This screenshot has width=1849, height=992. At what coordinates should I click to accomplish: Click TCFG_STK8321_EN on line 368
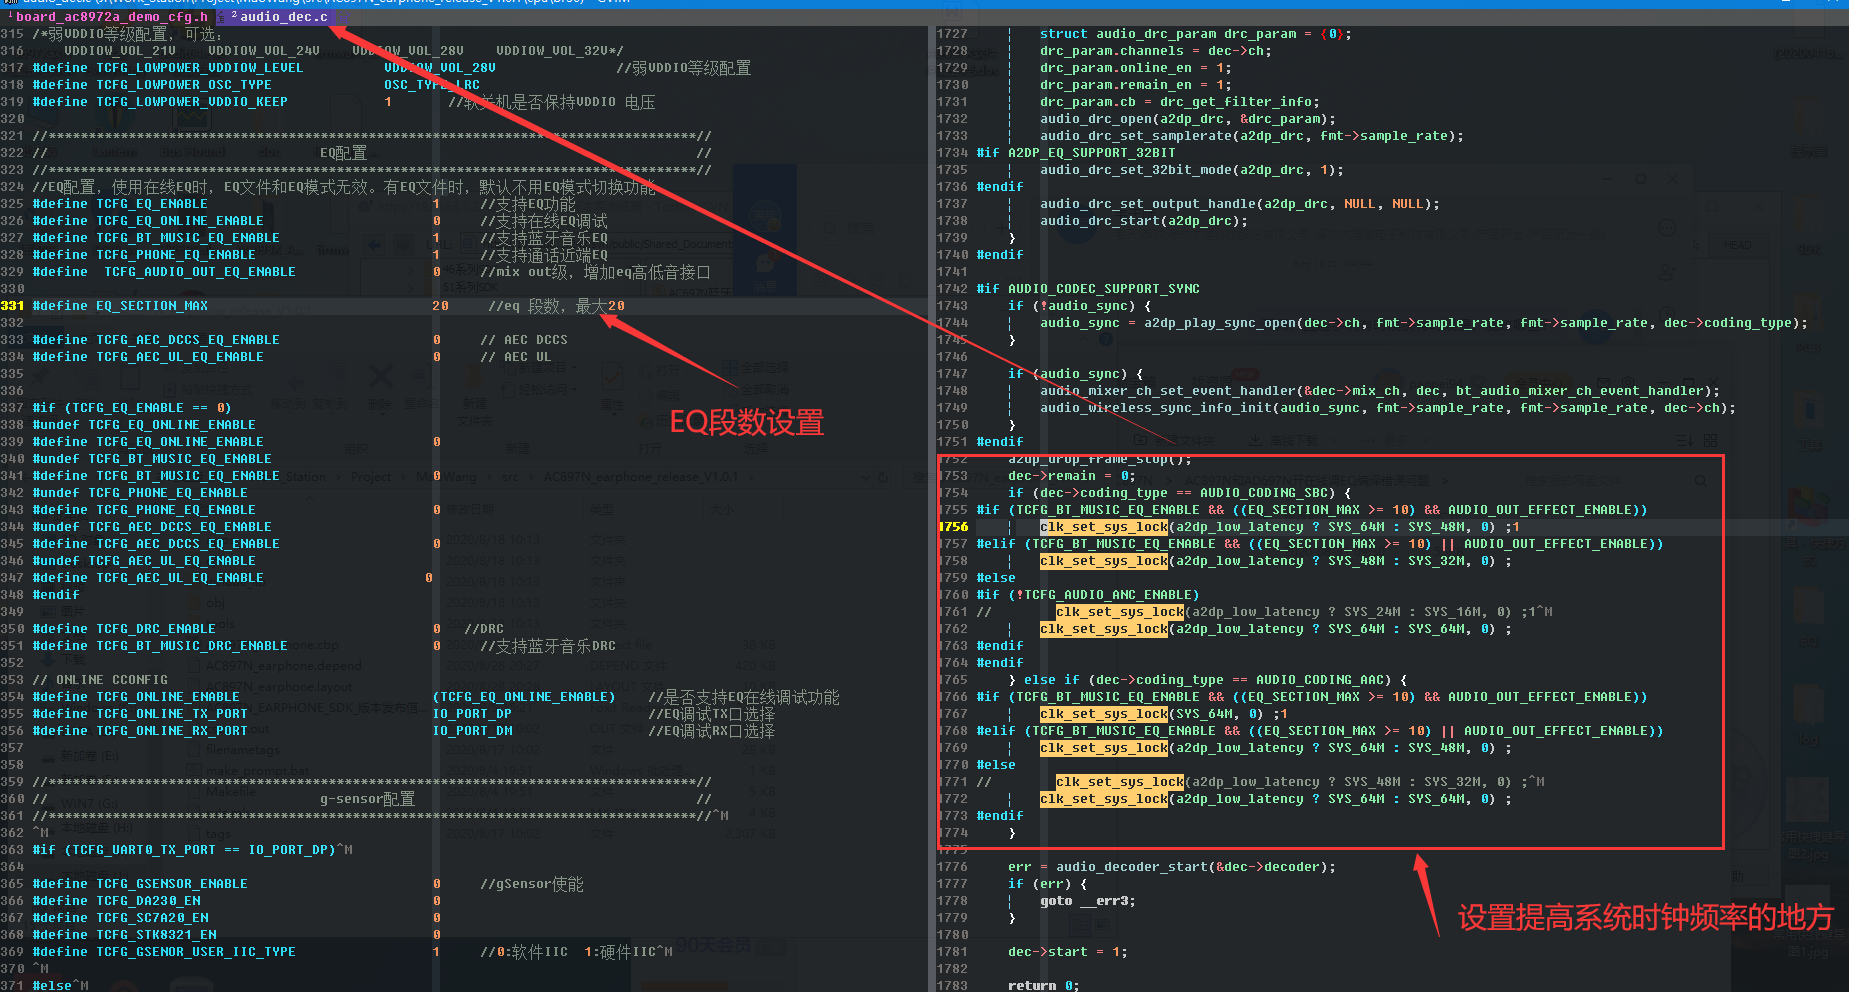[156, 935]
